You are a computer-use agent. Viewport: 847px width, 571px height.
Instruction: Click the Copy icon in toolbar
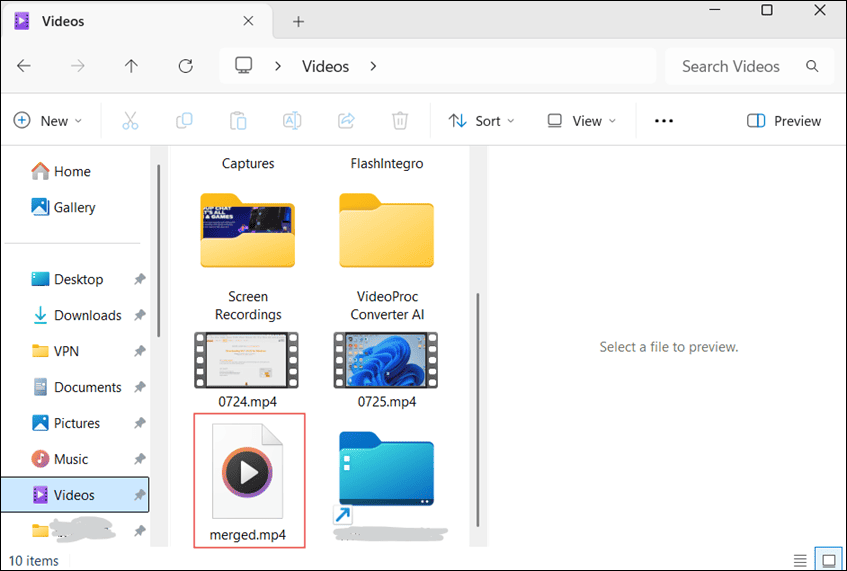[184, 120]
